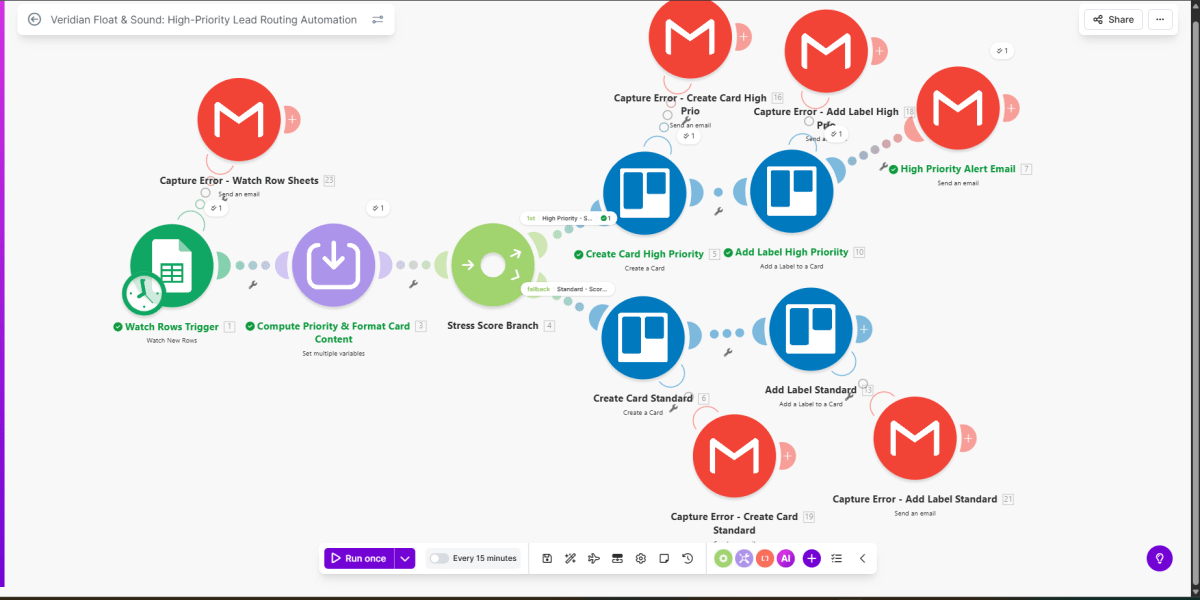Add module after Capture Error - Watch Row Sheets
1200x600 pixels.
292,119
